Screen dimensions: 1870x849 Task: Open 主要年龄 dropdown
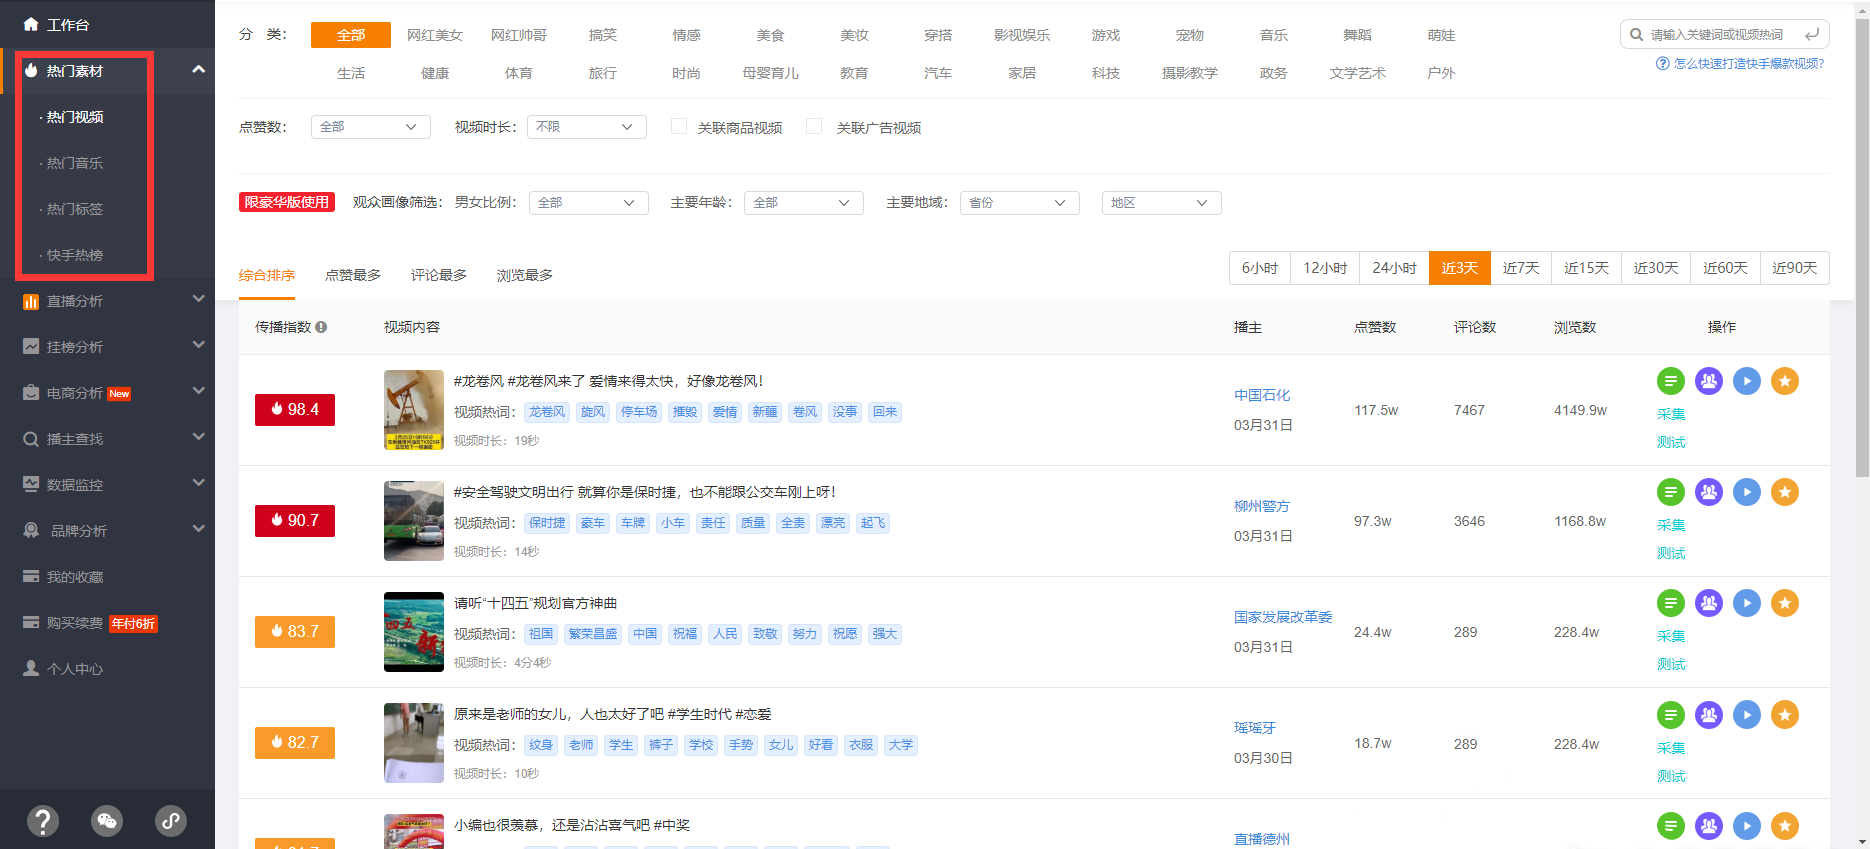point(804,203)
